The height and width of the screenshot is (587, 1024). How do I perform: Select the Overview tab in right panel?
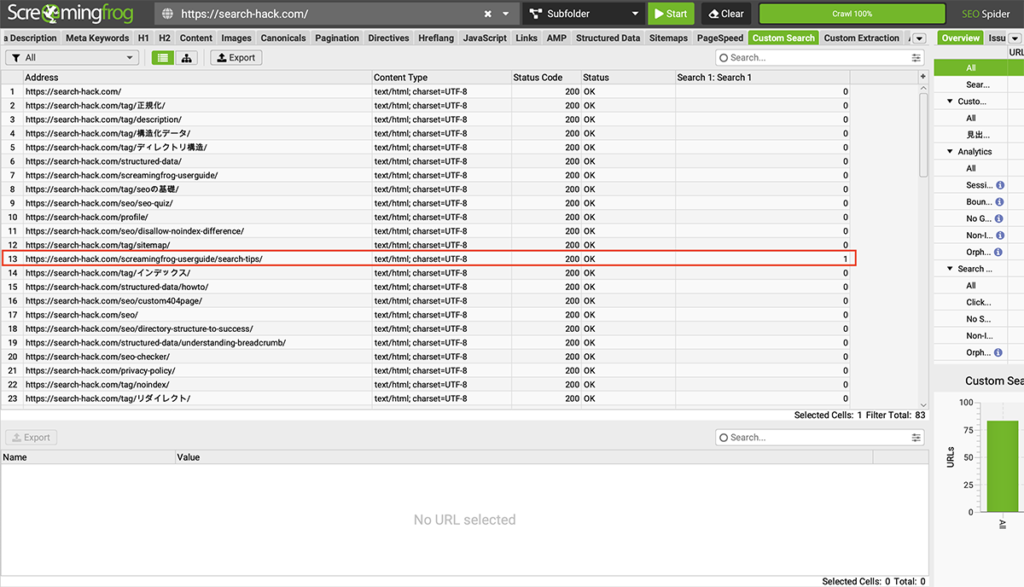(960, 38)
